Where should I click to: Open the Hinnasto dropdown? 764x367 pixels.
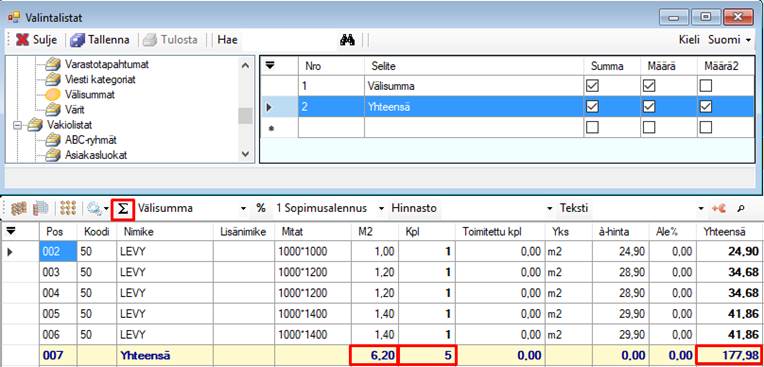tap(550, 209)
